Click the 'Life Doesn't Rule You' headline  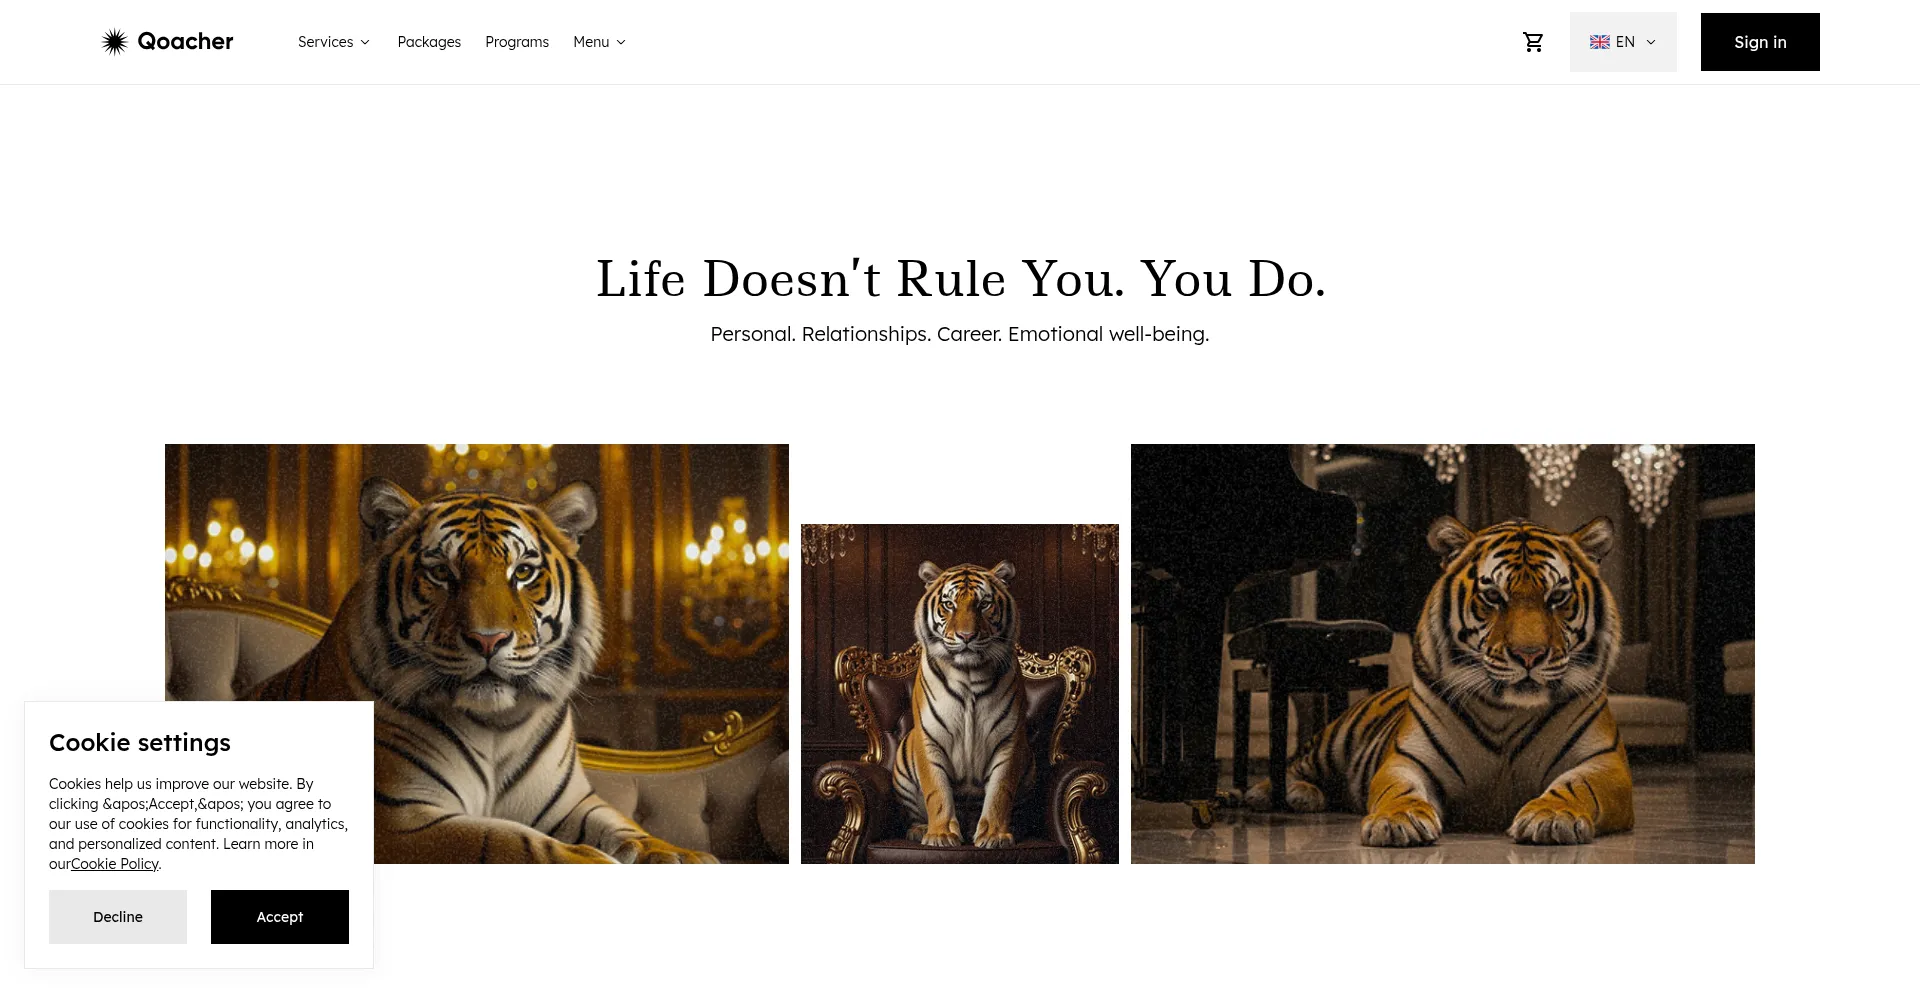(960, 279)
